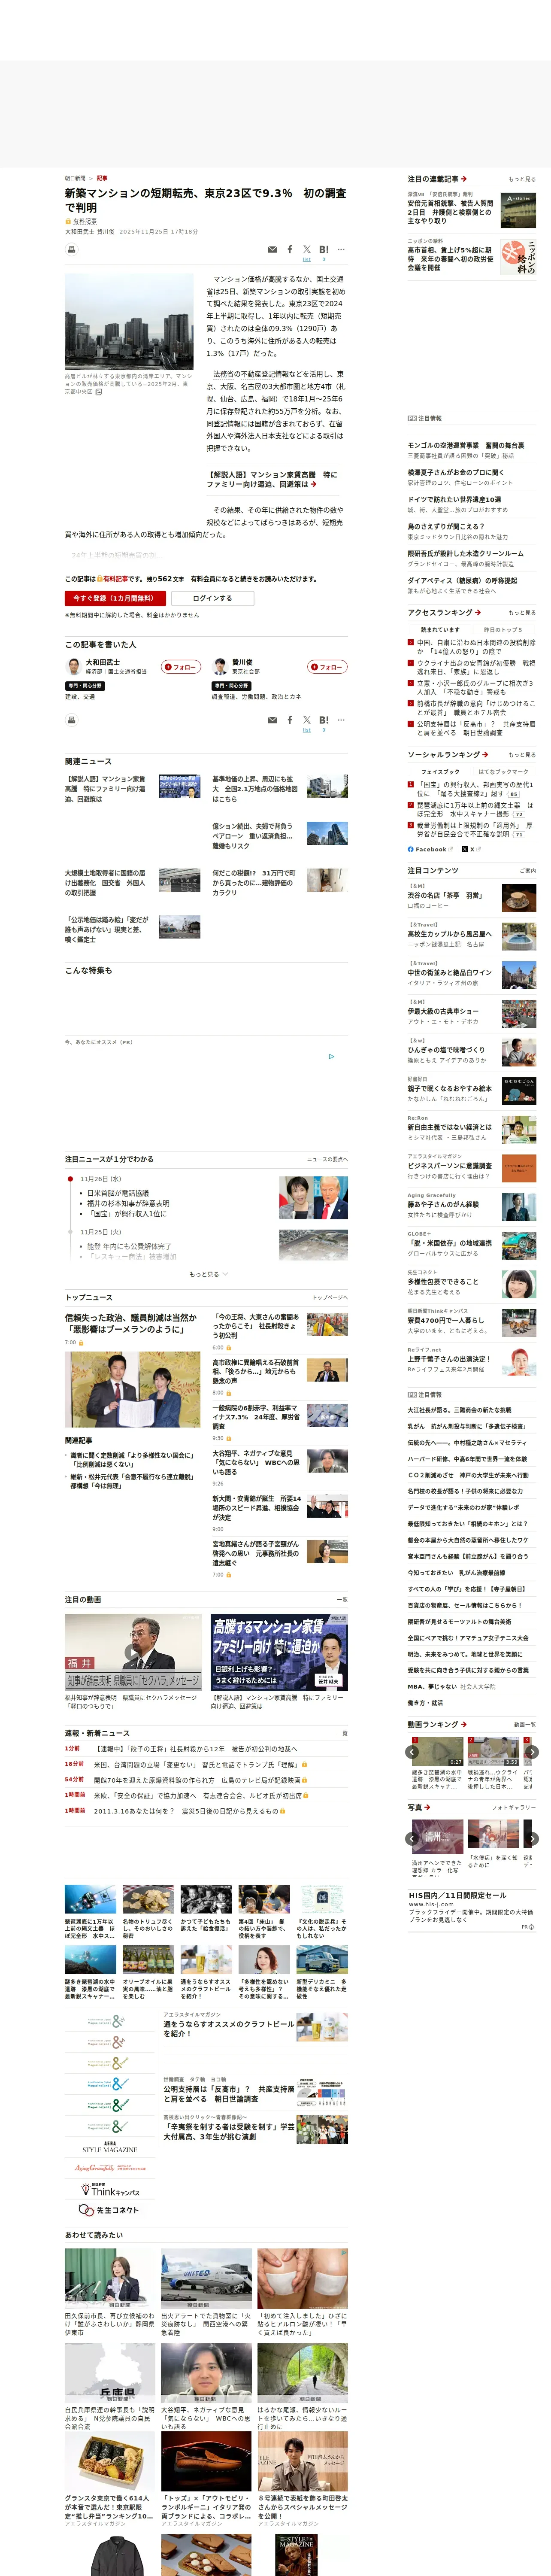This screenshot has height=2576, width=551.
Task: Open 渋谷の名店「茶亭 羽當」coffee thumbnail
Action: coord(518,898)
